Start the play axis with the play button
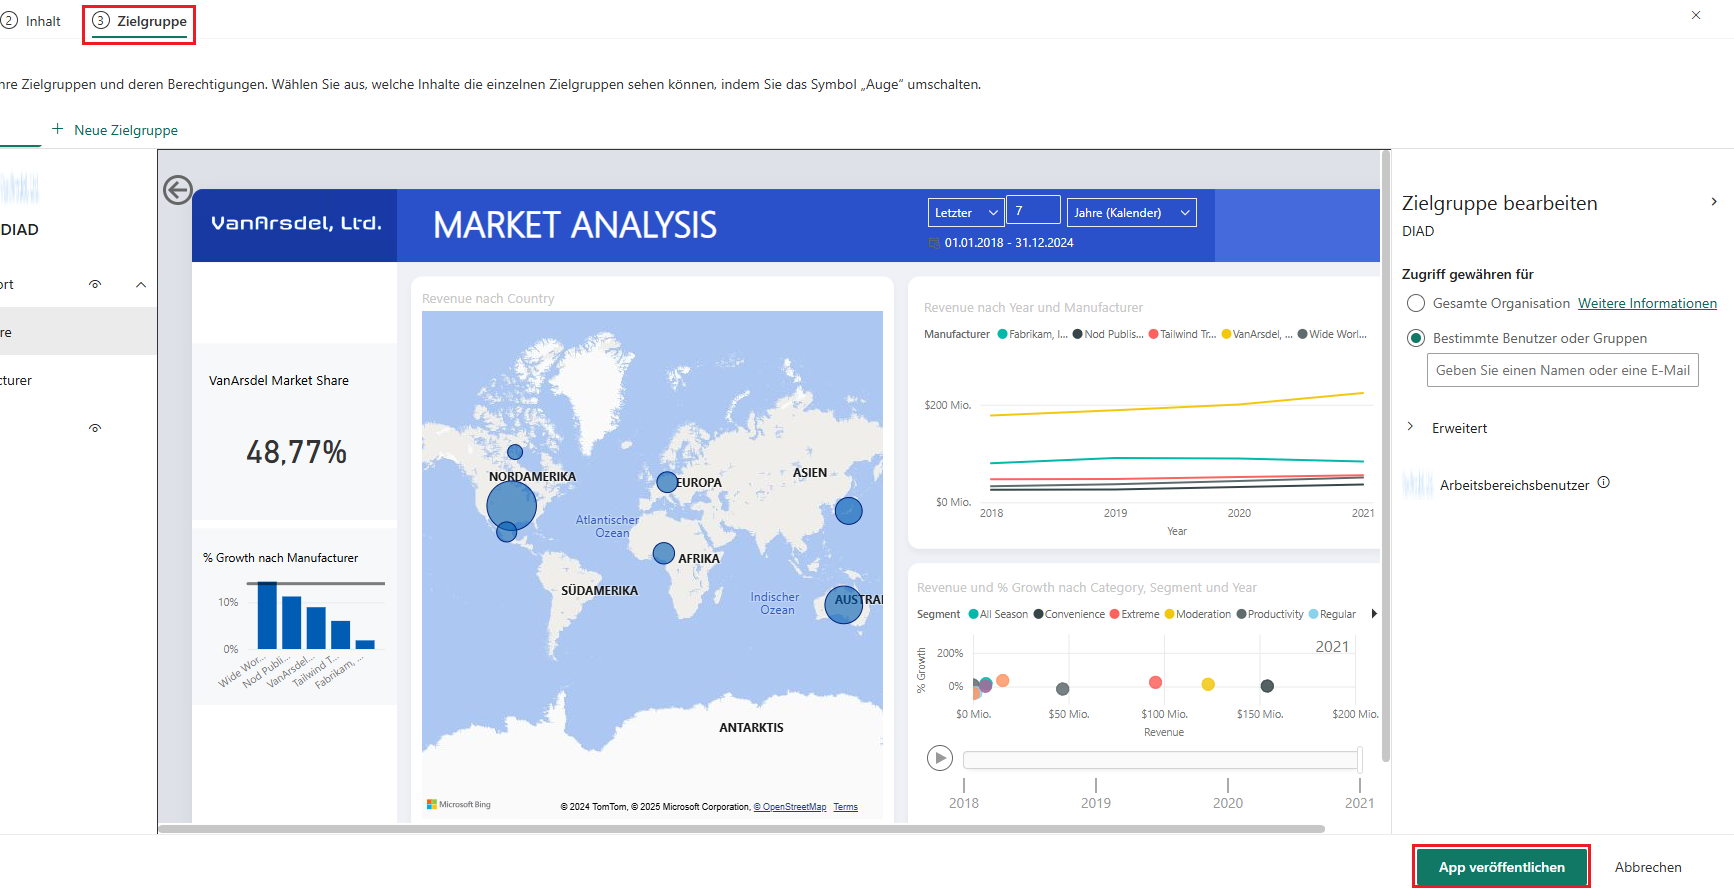 click(940, 758)
